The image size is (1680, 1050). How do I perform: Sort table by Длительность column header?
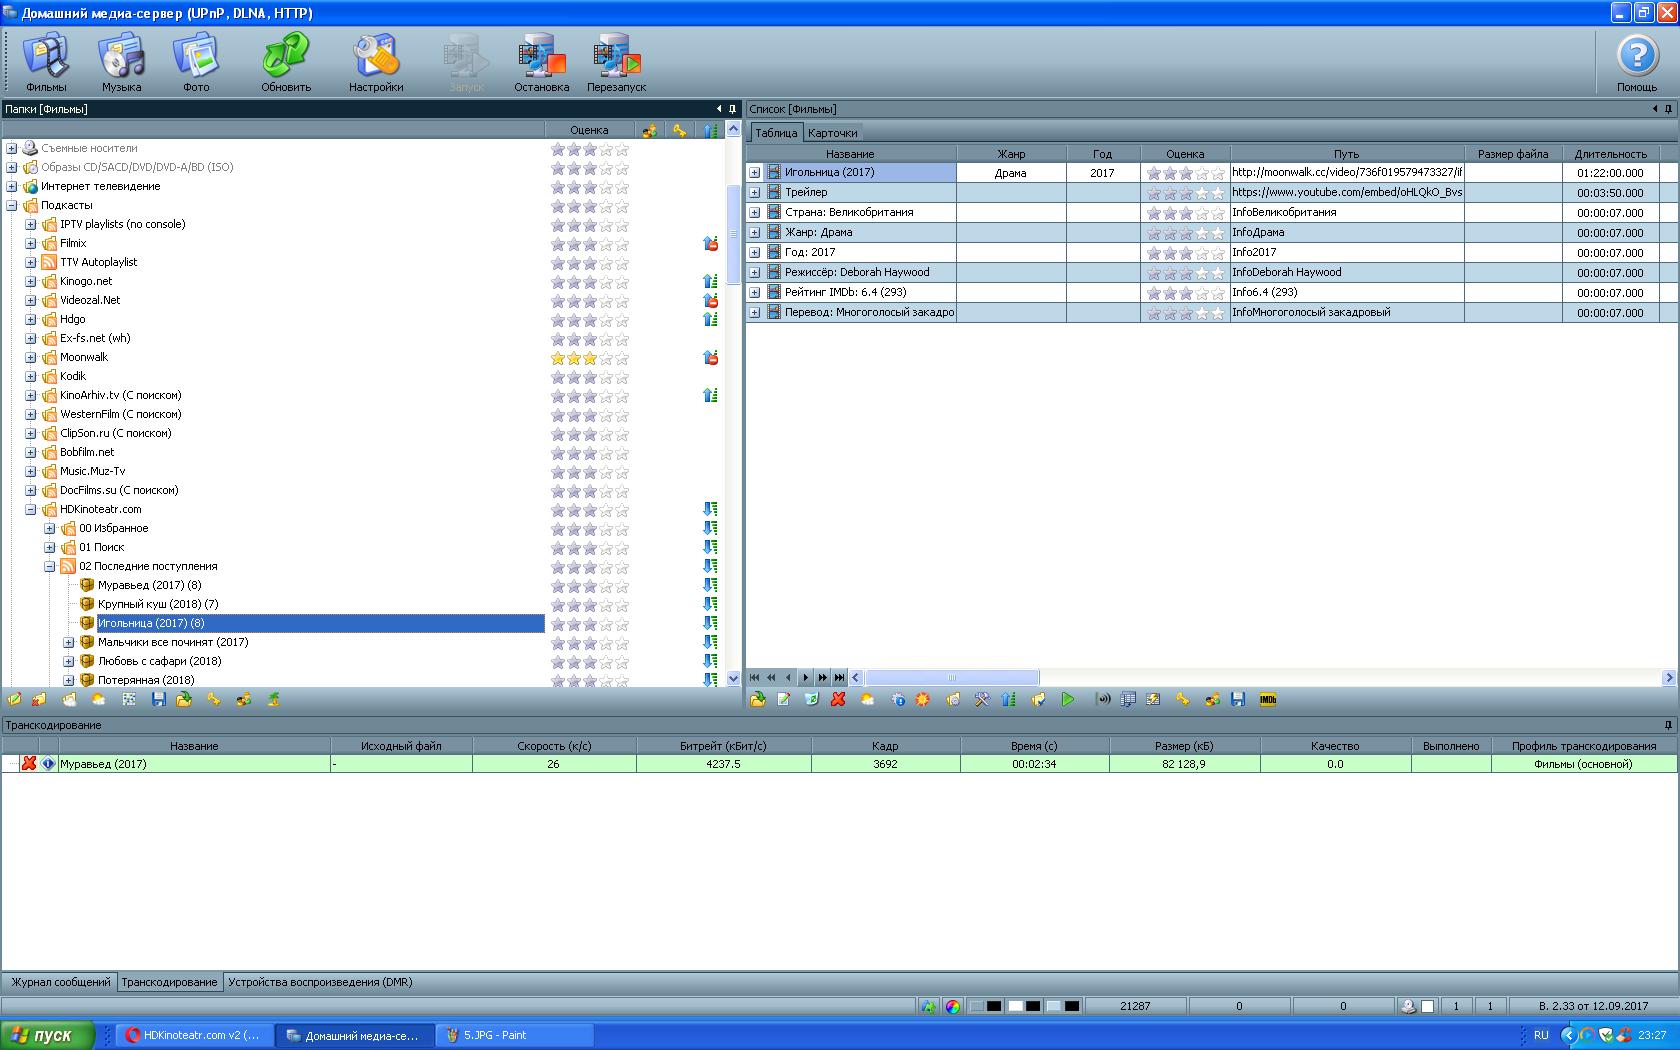[1609, 154]
